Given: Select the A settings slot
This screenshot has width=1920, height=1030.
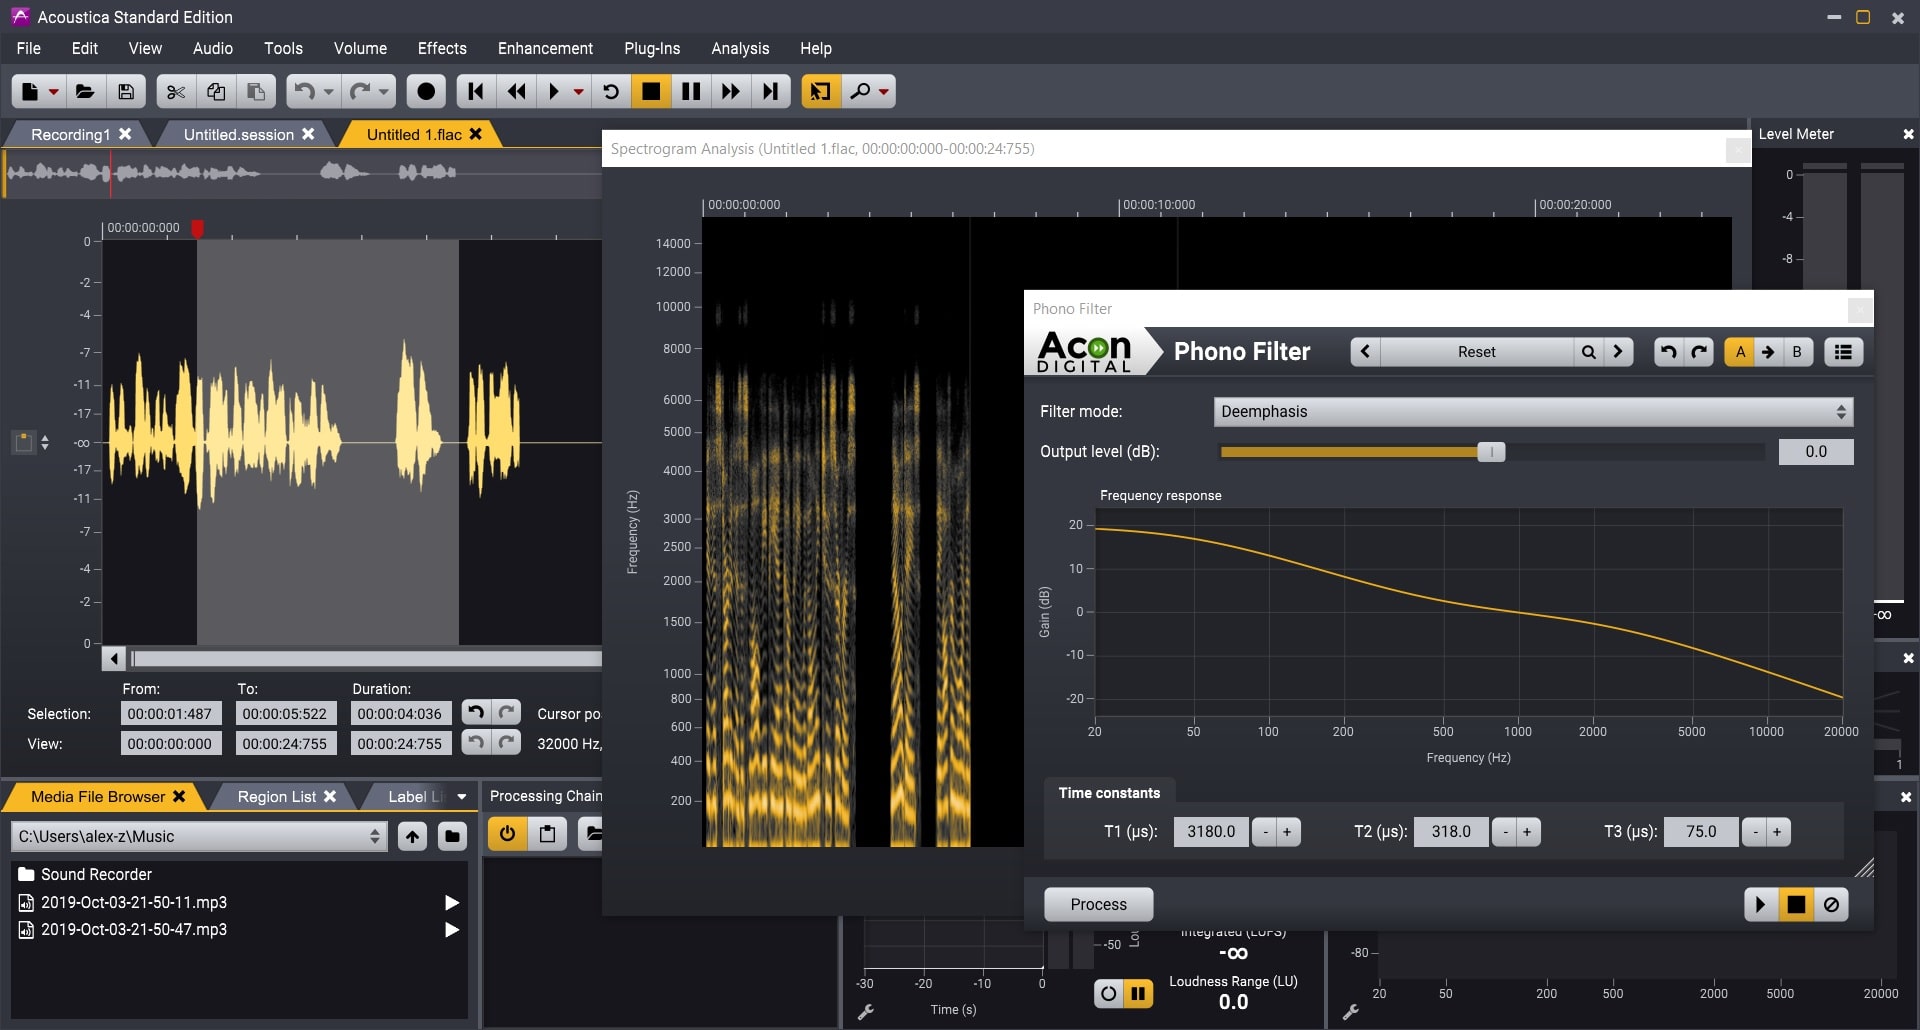Looking at the screenshot, I should pos(1740,352).
